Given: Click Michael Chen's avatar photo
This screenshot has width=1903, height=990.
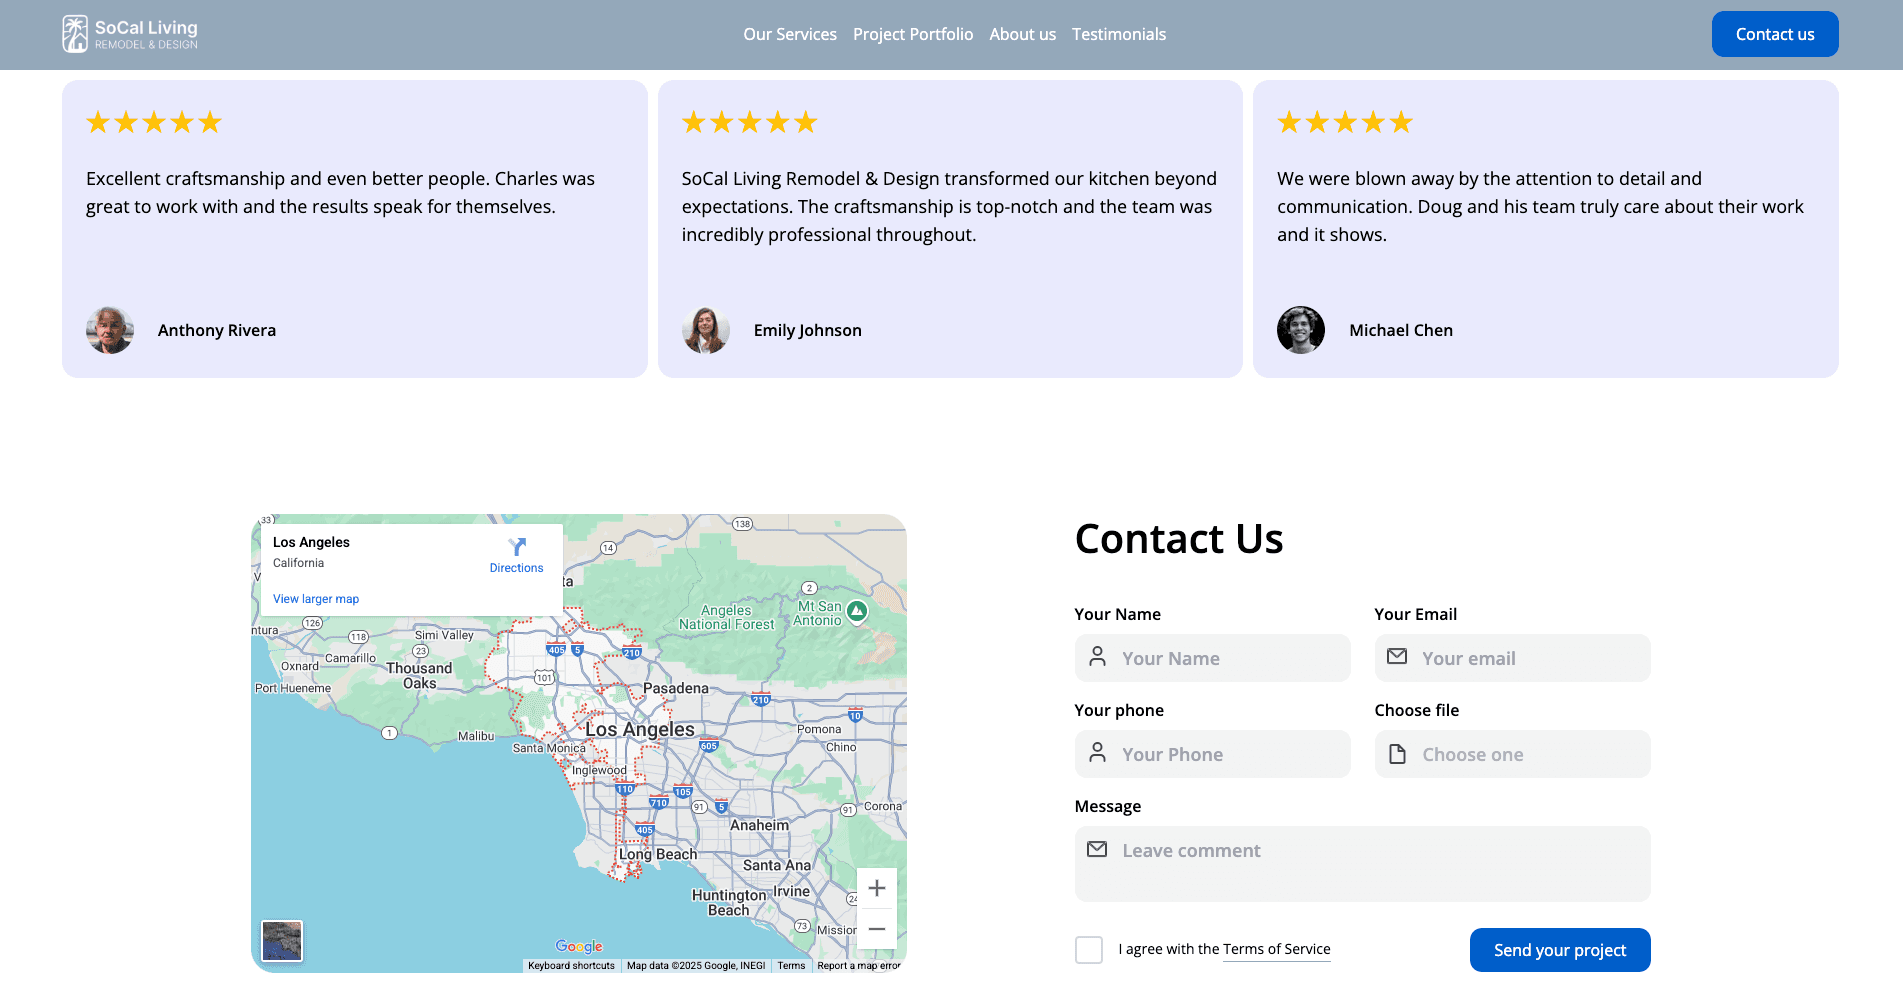Looking at the screenshot, I should [x=1301, y=330].
